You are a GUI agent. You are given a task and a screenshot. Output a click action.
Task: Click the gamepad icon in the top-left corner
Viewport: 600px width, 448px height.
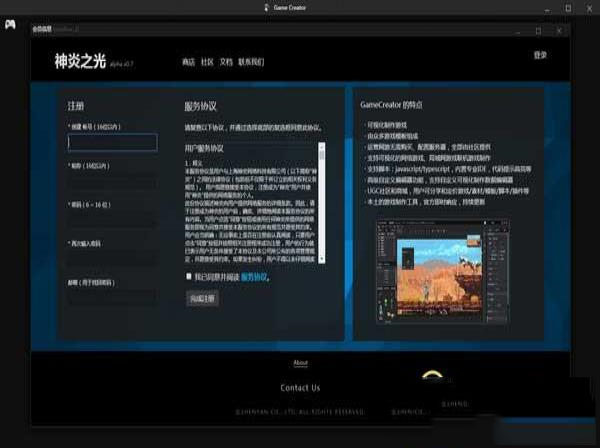point(10,27)
